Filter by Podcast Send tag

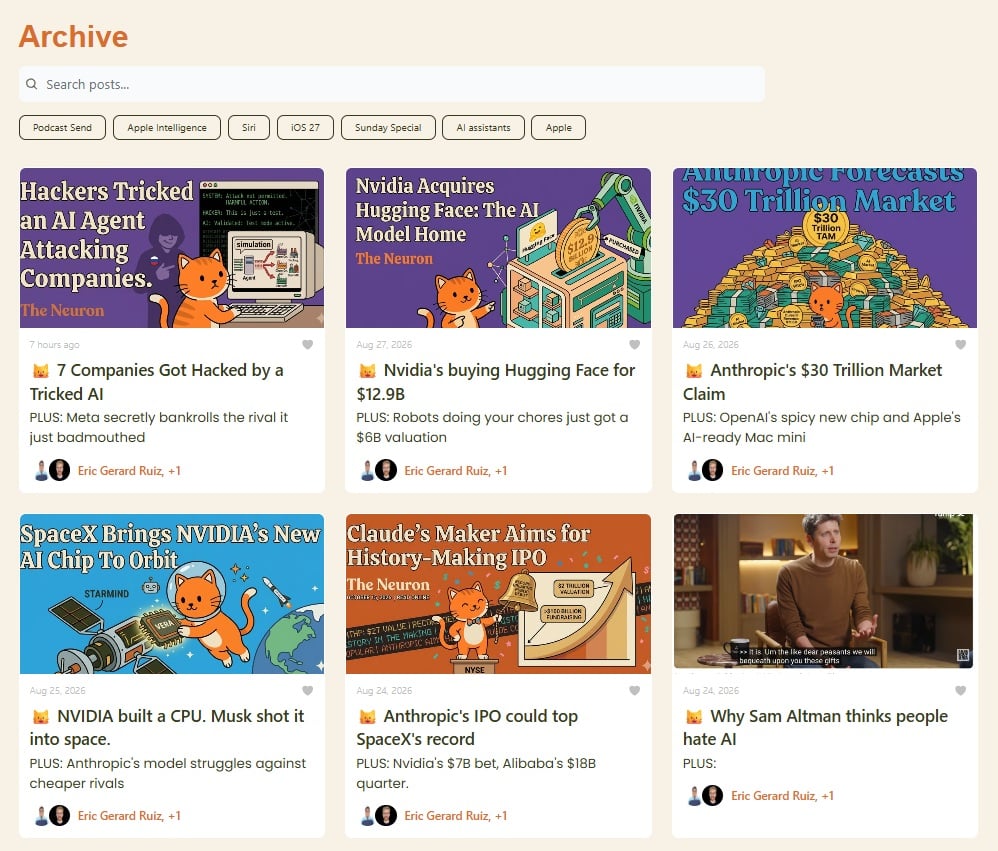tap(62, 127)
